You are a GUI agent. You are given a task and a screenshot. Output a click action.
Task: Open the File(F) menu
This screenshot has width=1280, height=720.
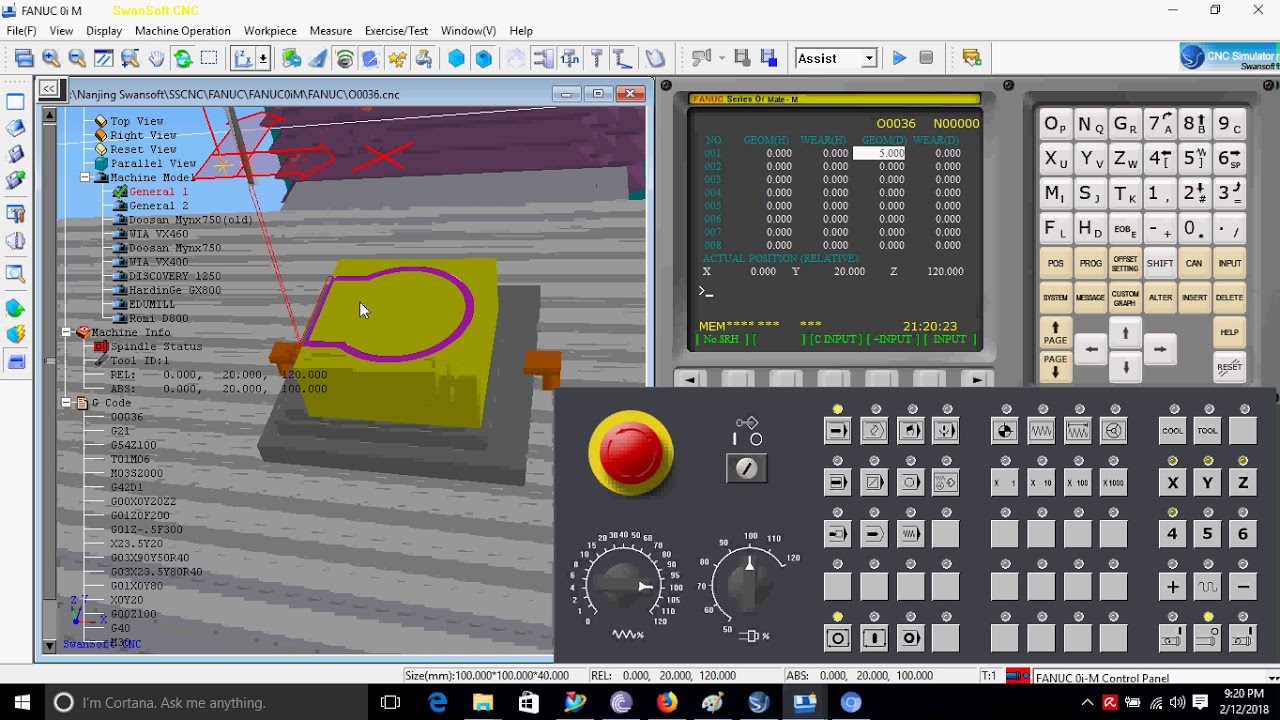(21, 31)
